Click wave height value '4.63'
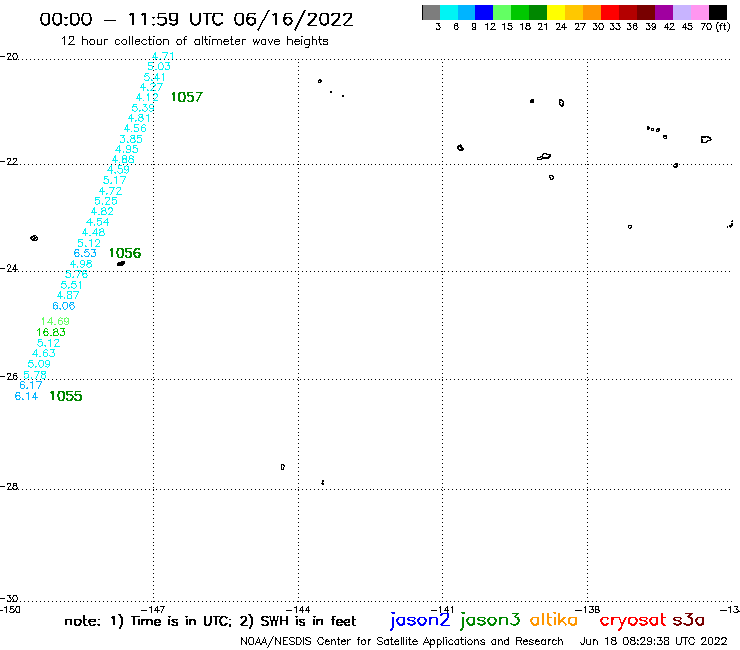 (44, 353)
